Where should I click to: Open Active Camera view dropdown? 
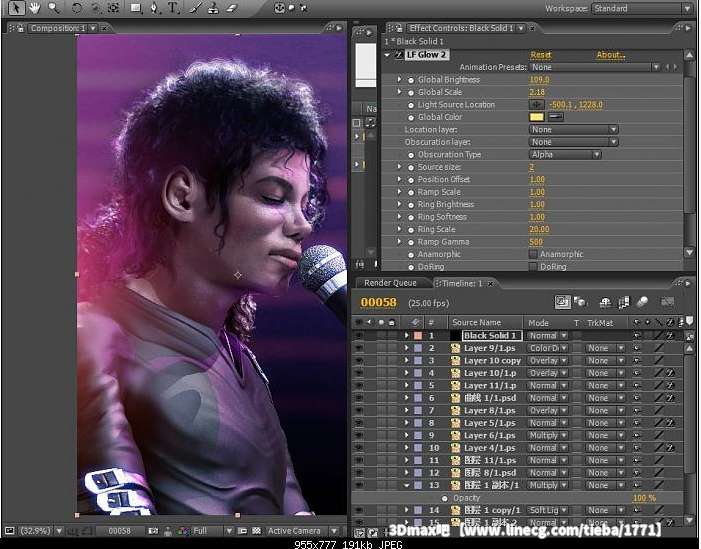(302, 531)
